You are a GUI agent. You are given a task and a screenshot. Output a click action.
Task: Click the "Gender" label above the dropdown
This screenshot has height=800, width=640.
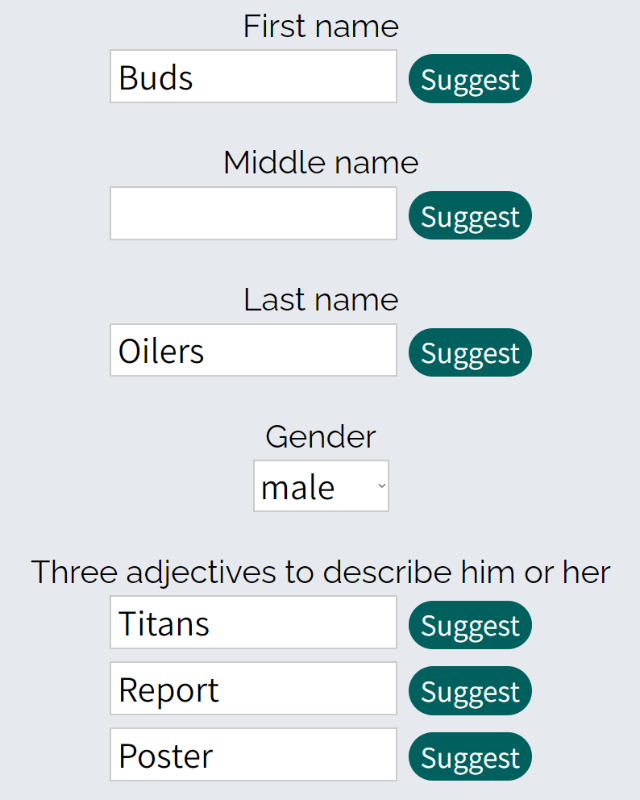point(321,436)
